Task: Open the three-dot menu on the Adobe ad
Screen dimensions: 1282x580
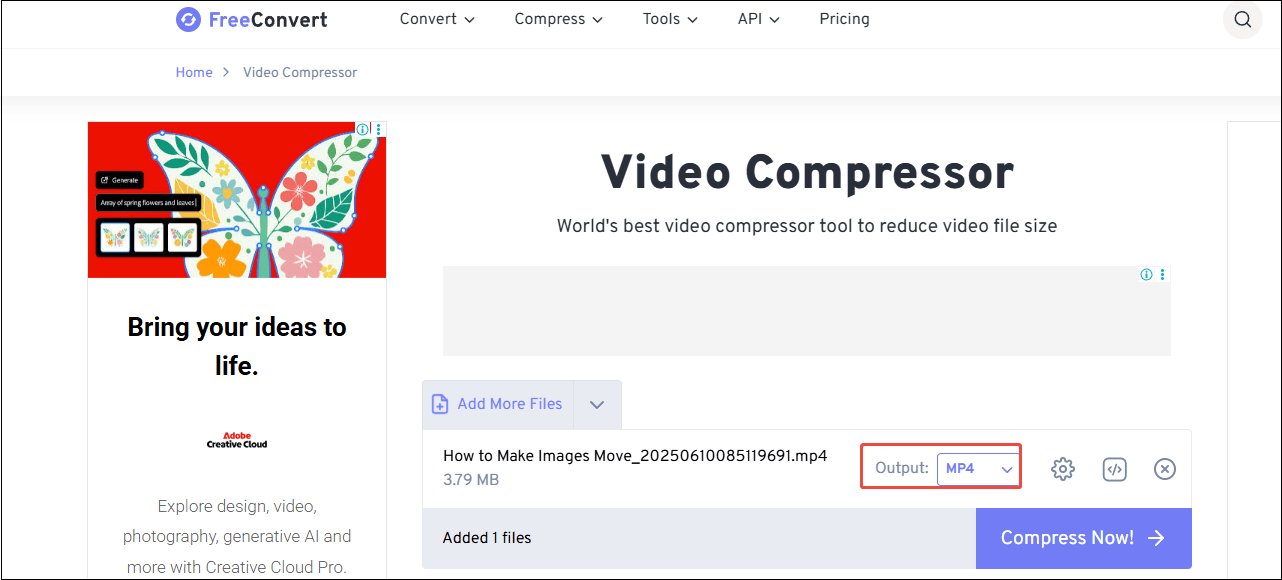Action: click(378, 128)
